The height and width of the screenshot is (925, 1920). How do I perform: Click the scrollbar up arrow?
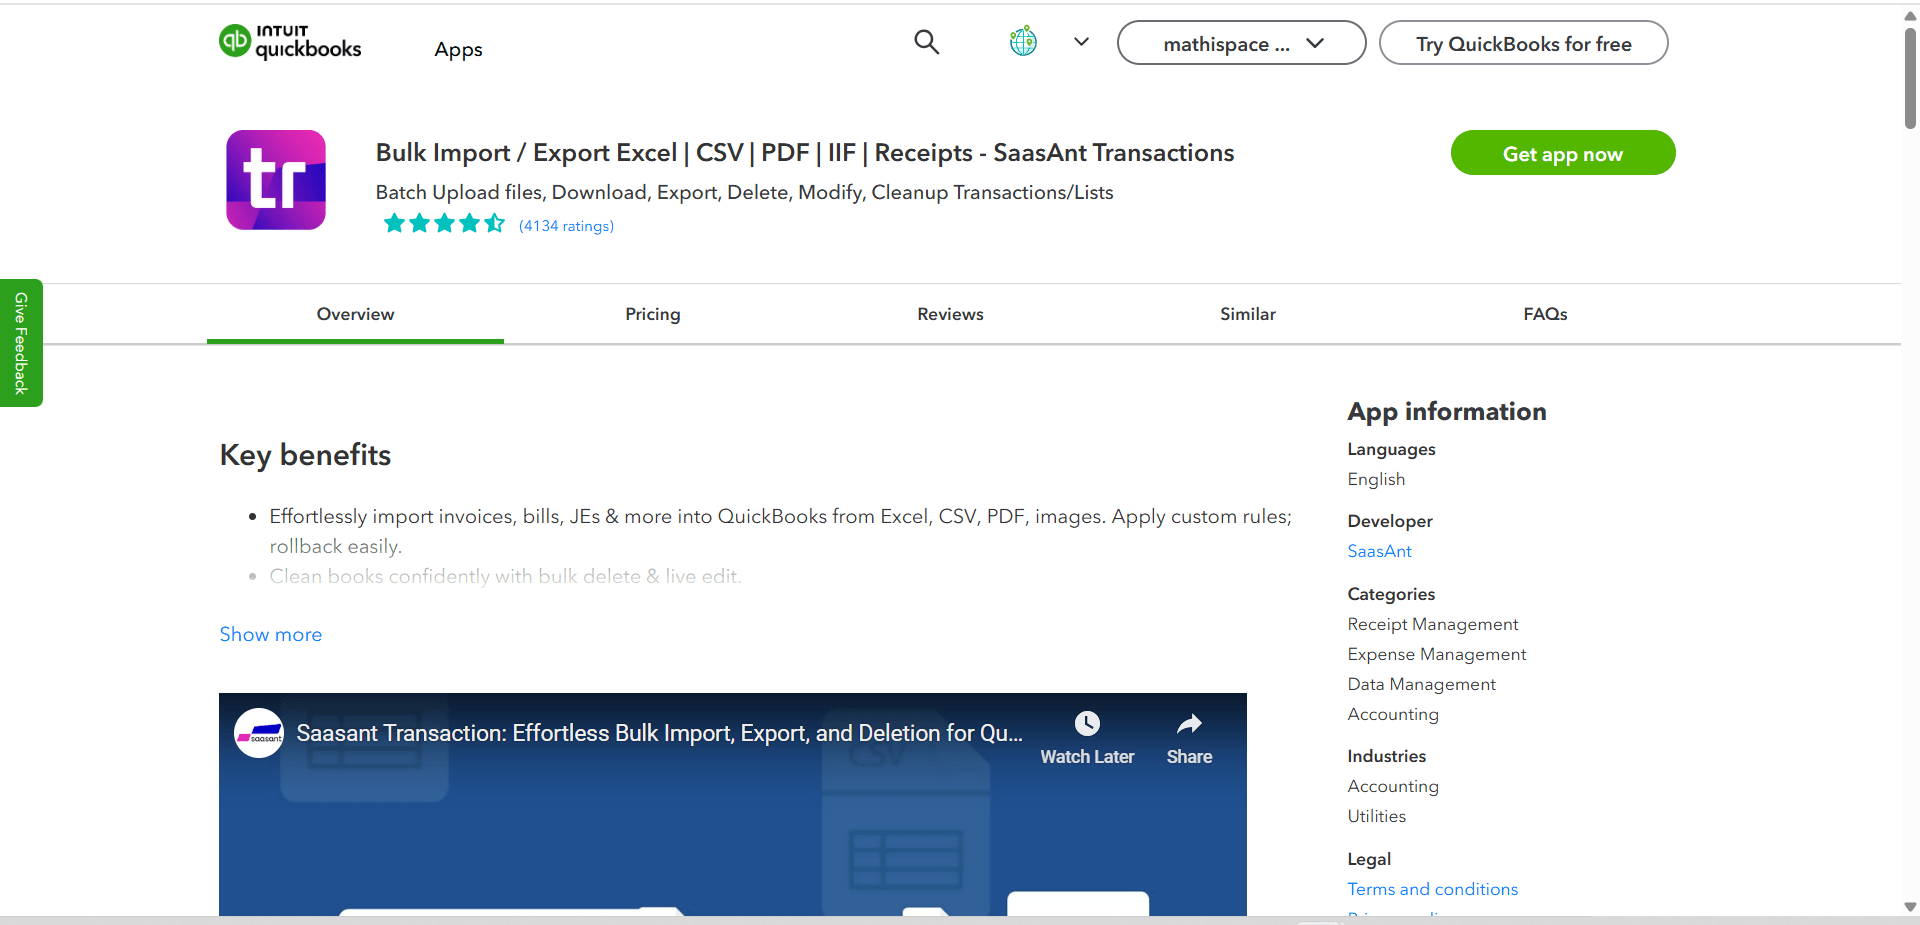1910,16
